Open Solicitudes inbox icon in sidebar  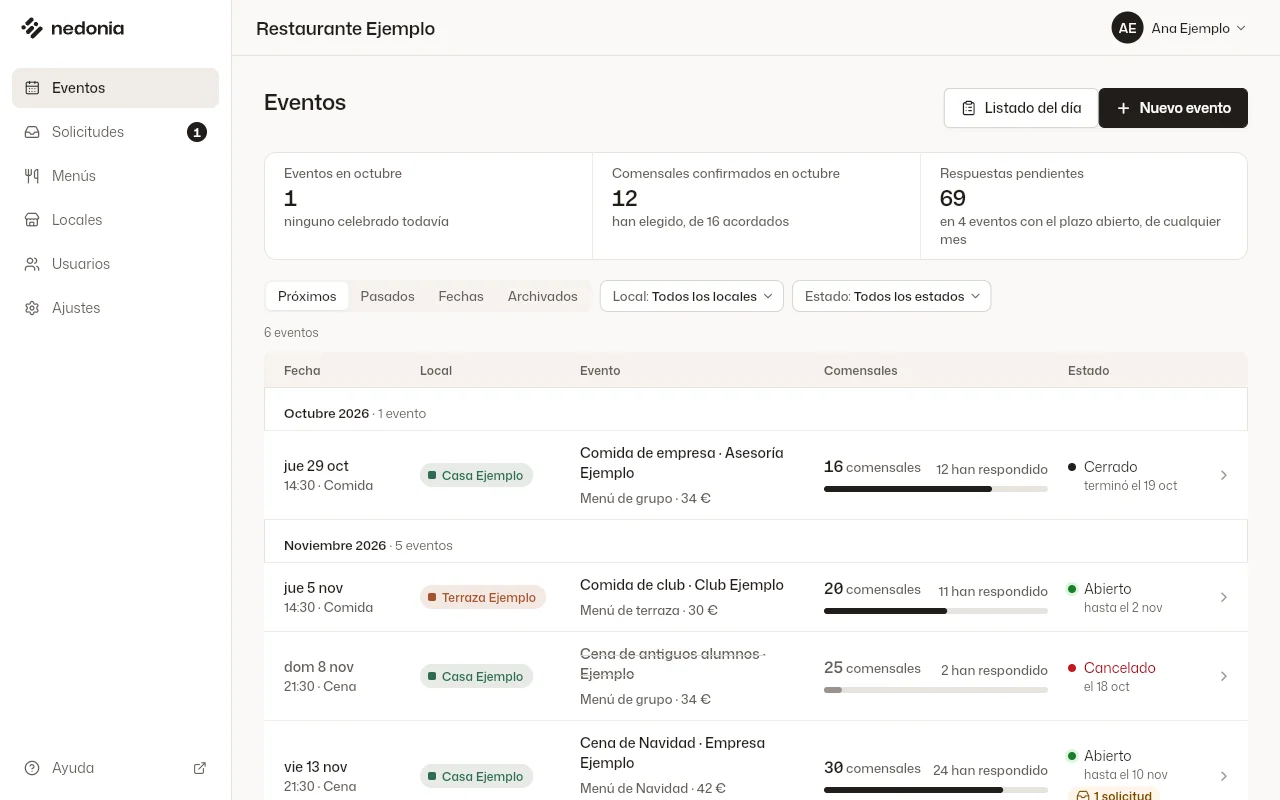[x=32, y=132]
